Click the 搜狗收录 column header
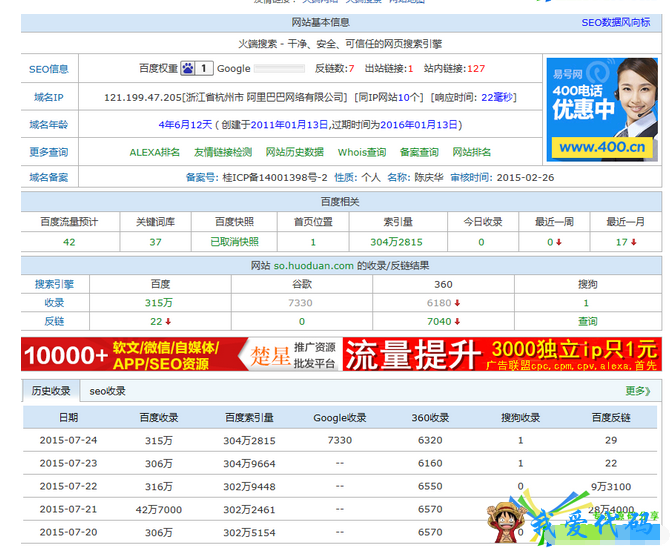 click(520, 418)
